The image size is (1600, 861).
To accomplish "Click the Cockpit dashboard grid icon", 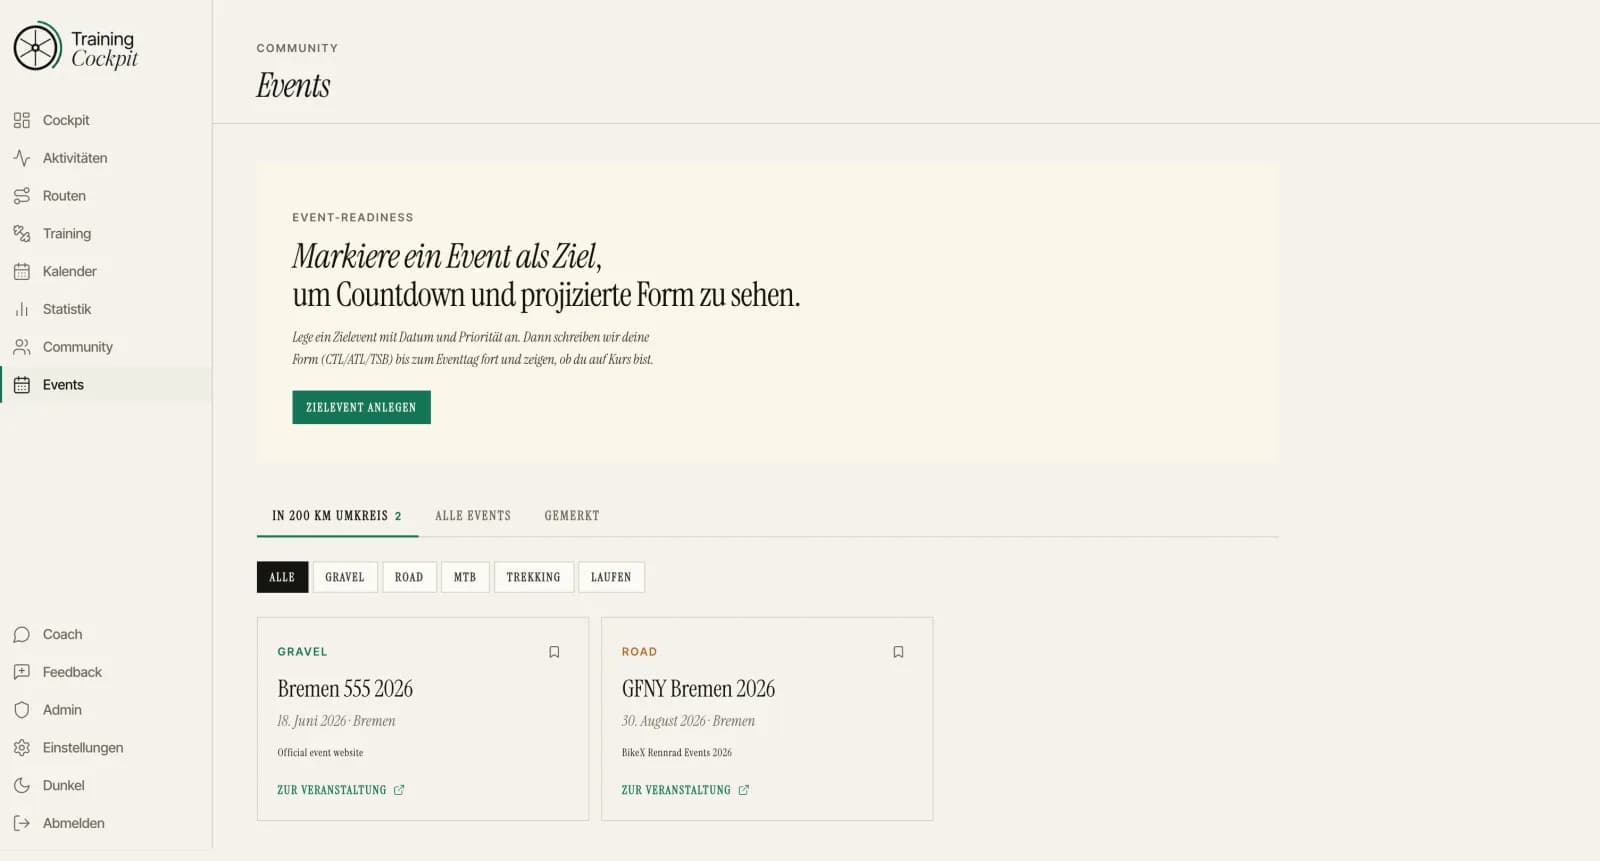I will click(22, 120).
